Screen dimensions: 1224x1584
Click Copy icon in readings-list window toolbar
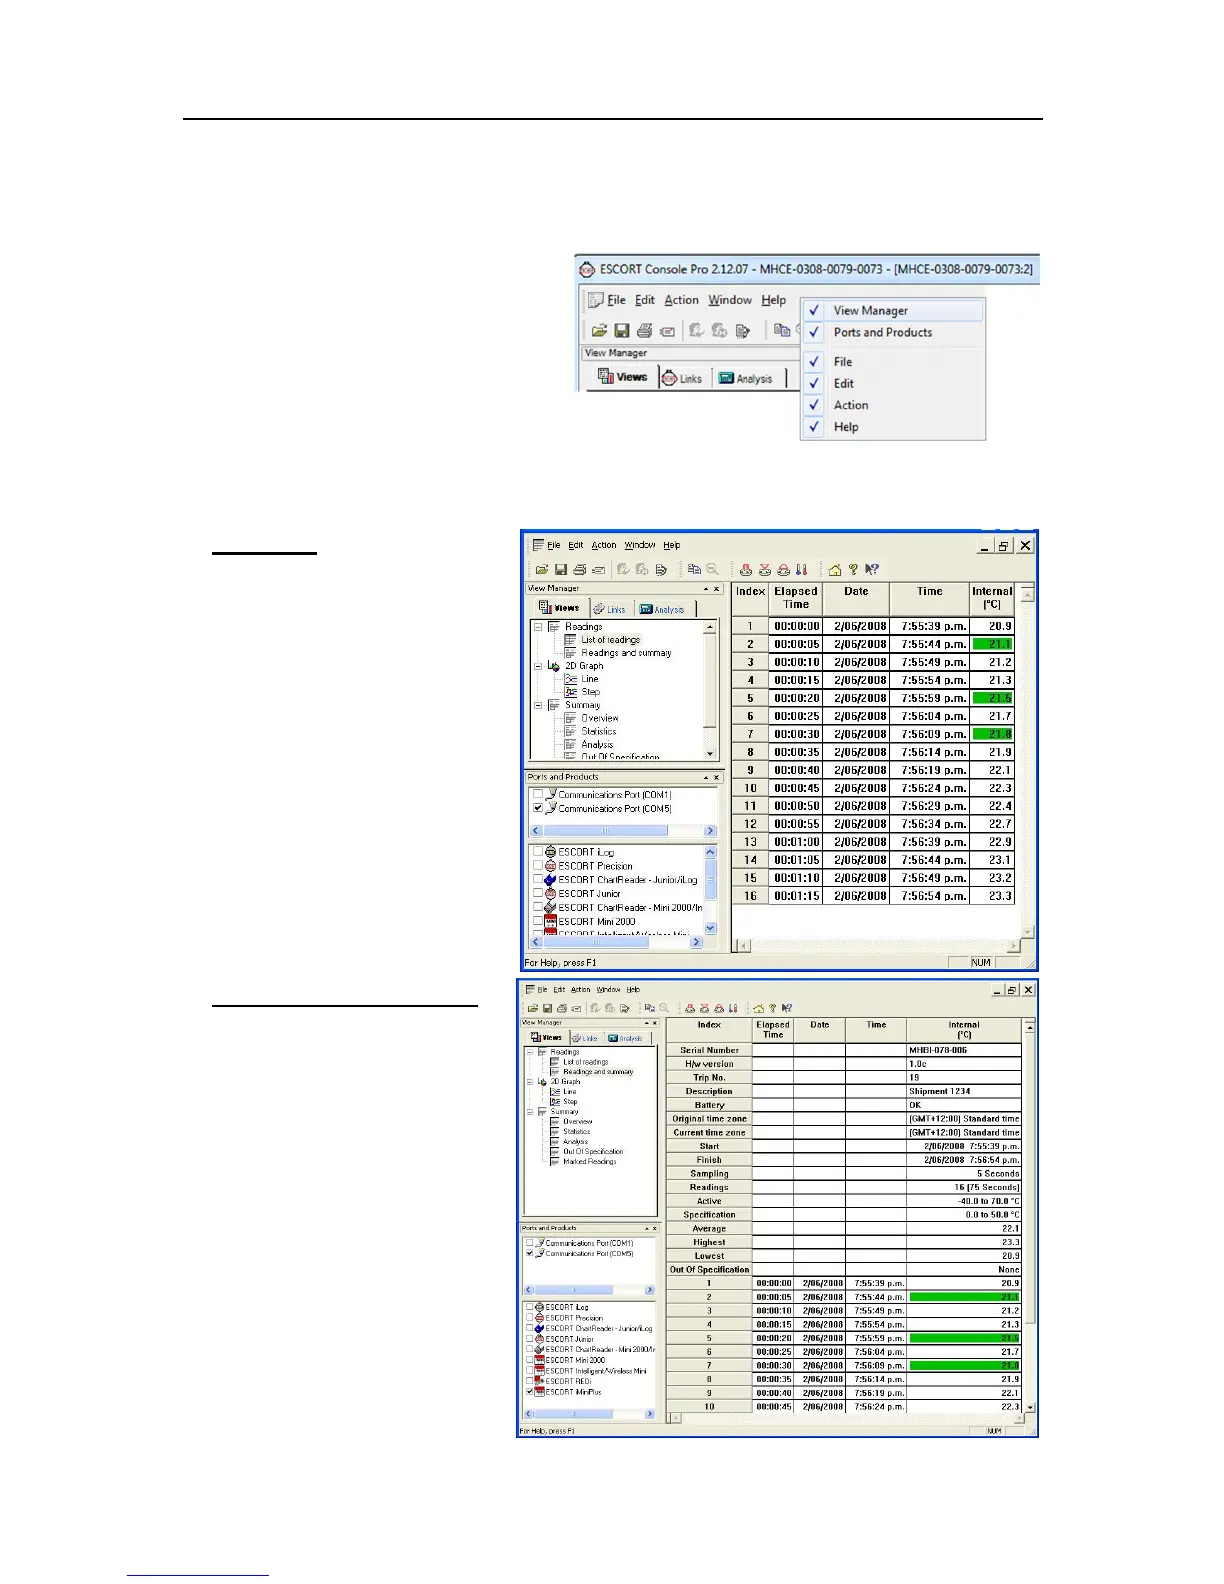click(694, 570)
